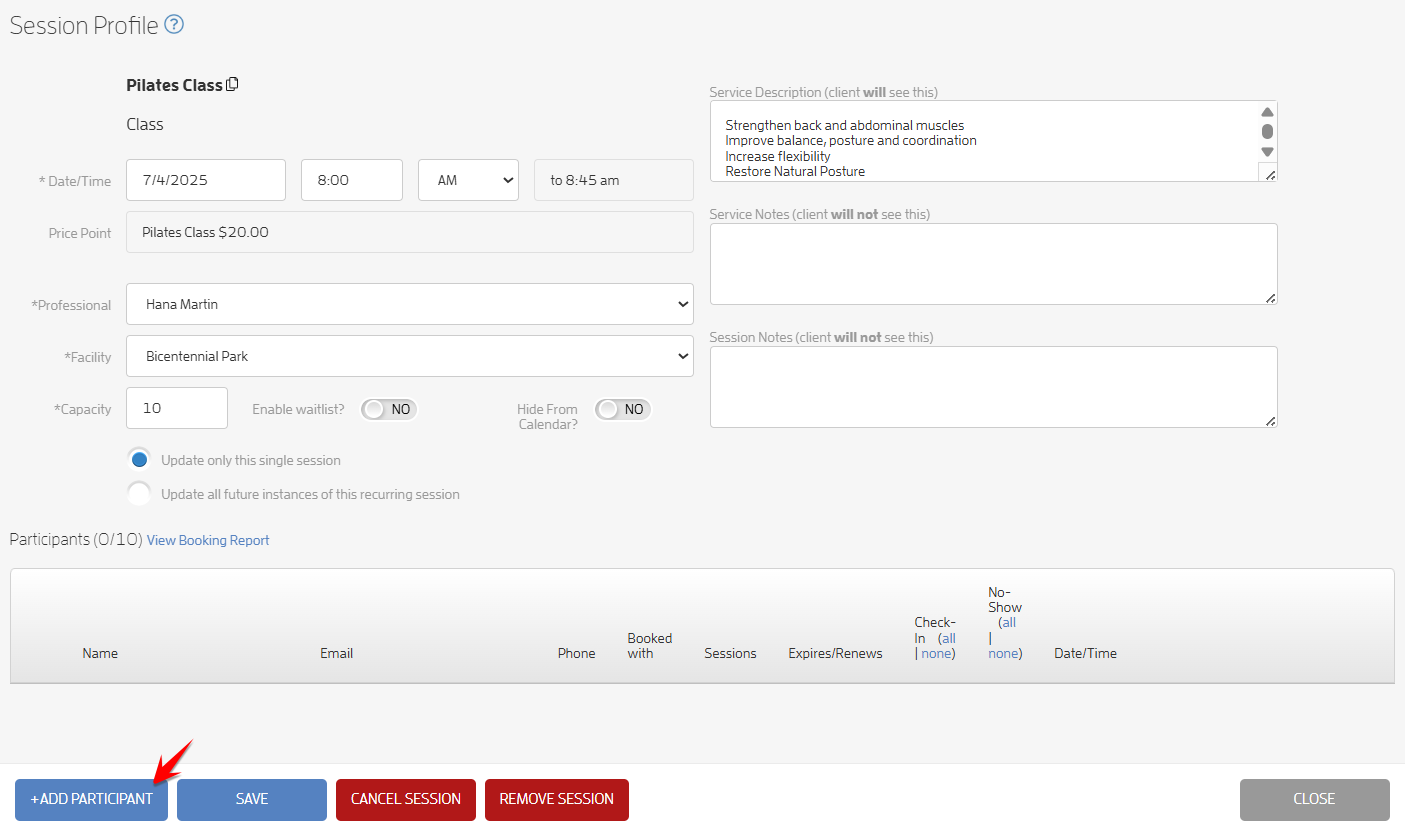Screen dimensions: 1405x834
Task: Click the Cancel Session button
Action: [x=406, y=800]
